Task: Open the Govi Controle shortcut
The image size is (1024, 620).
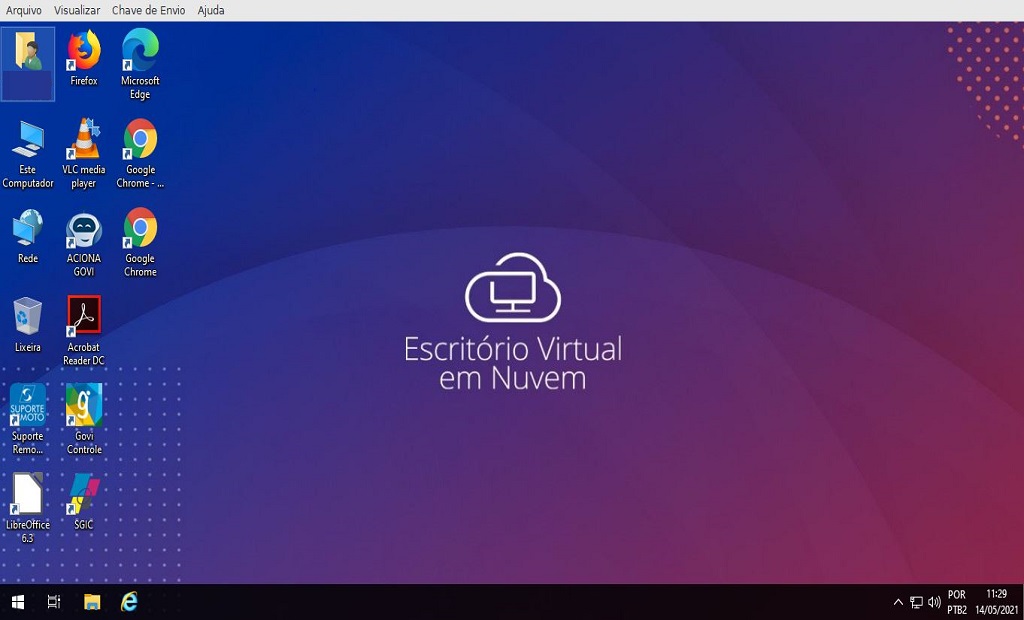Action: click(84, 405)
